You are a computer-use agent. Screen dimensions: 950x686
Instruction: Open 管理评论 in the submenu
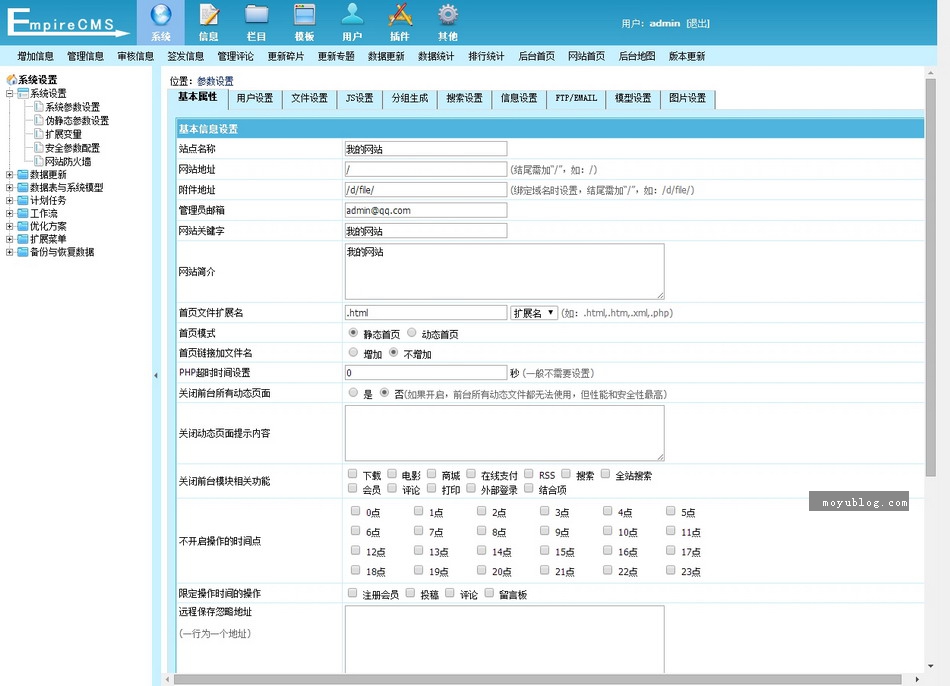click(x=236, y=56)
